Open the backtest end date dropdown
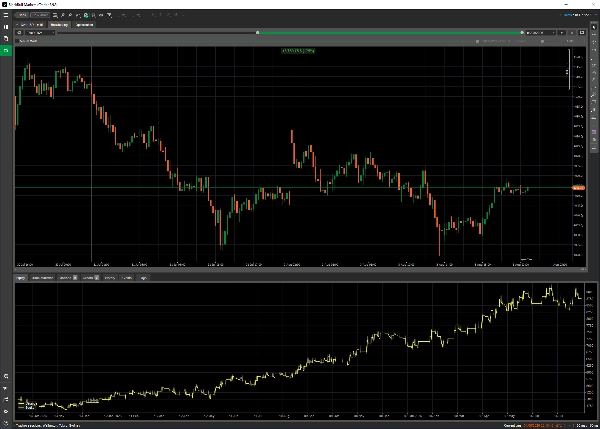 (540, 33)
